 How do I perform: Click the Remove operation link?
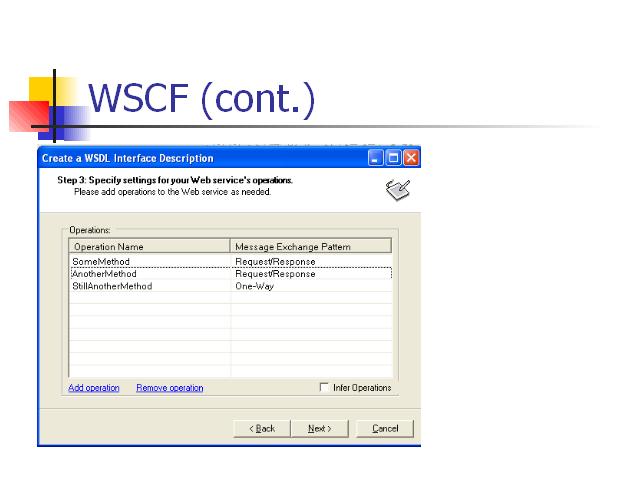170,388
